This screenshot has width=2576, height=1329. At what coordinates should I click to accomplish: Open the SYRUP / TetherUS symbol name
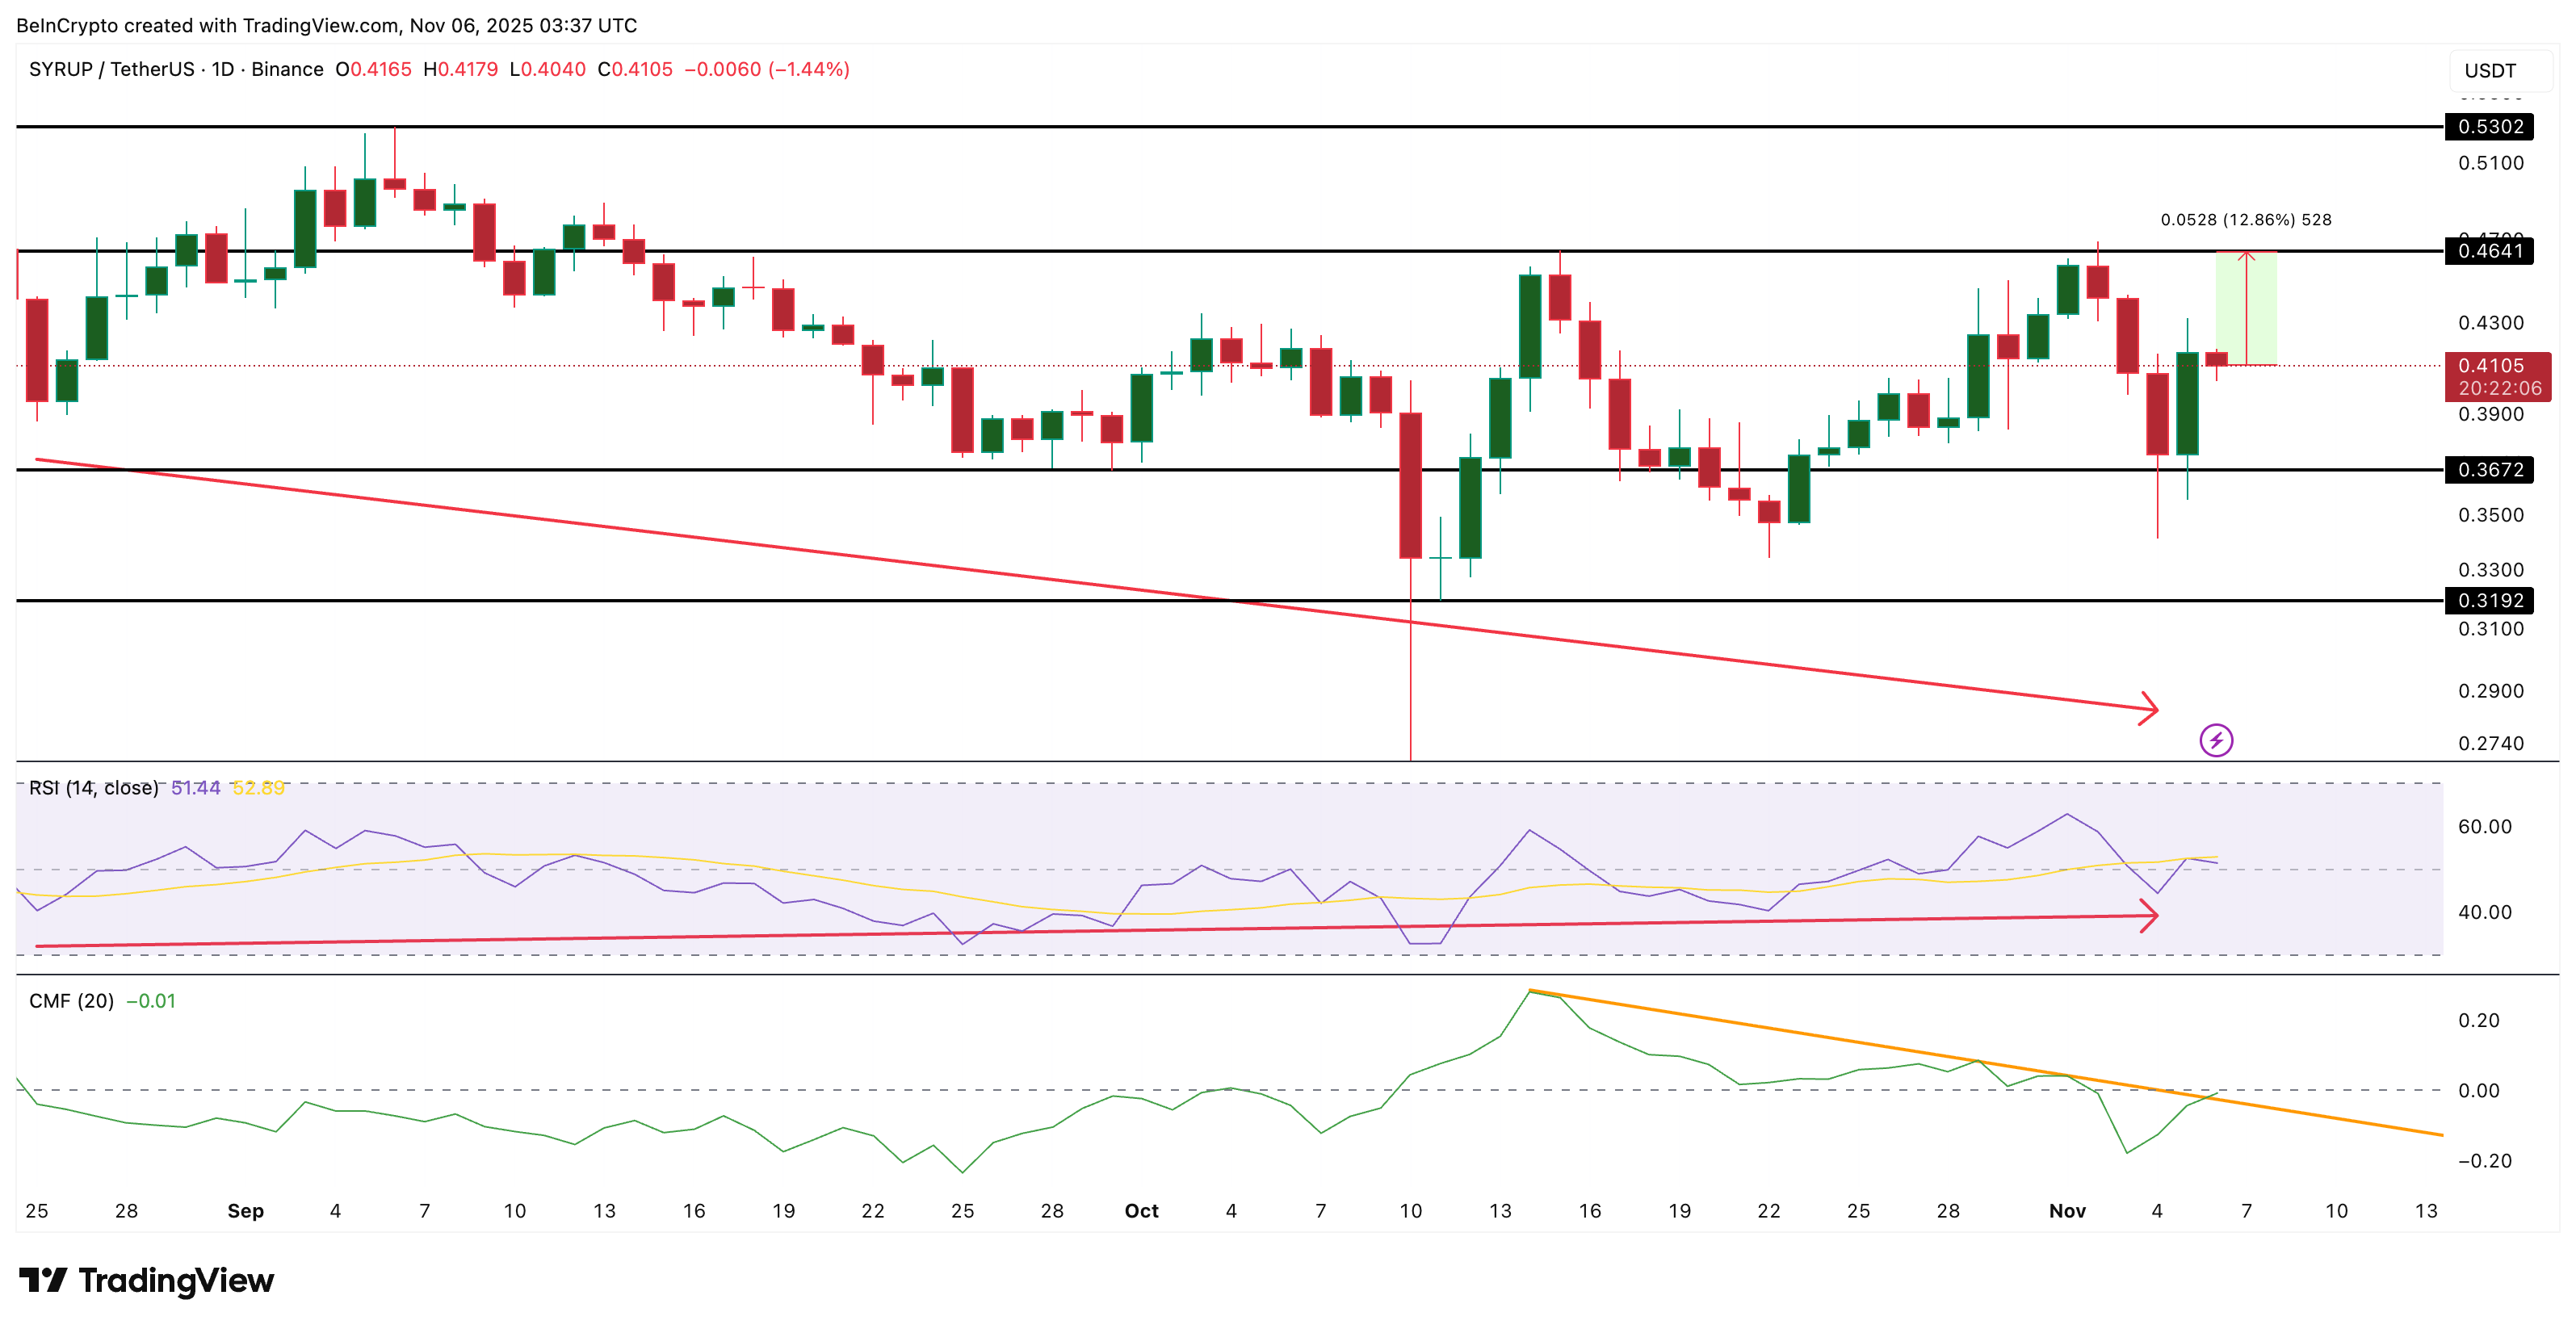click(x=113, y=69)
